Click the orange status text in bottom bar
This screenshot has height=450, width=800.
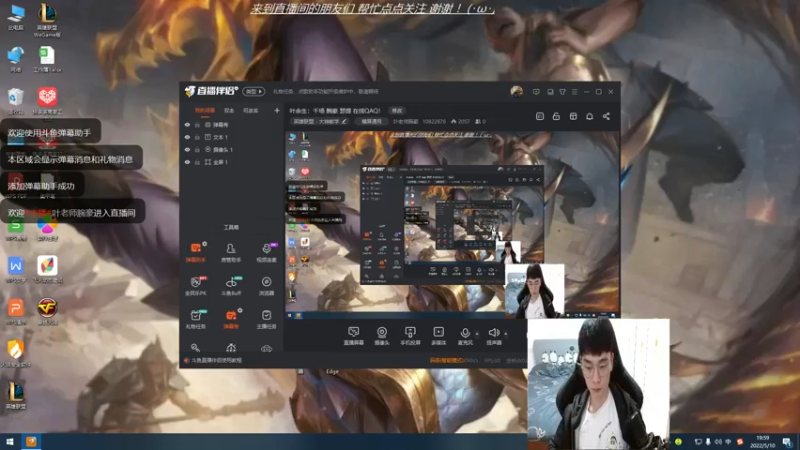coord(447,360)
